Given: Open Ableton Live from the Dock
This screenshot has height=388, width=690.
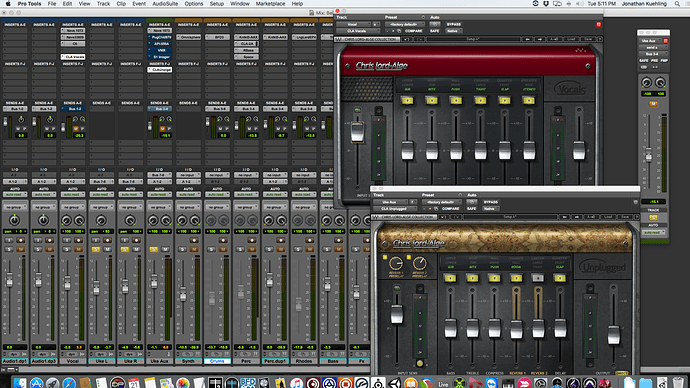Looking at the screenshot, I should point(443,383).
